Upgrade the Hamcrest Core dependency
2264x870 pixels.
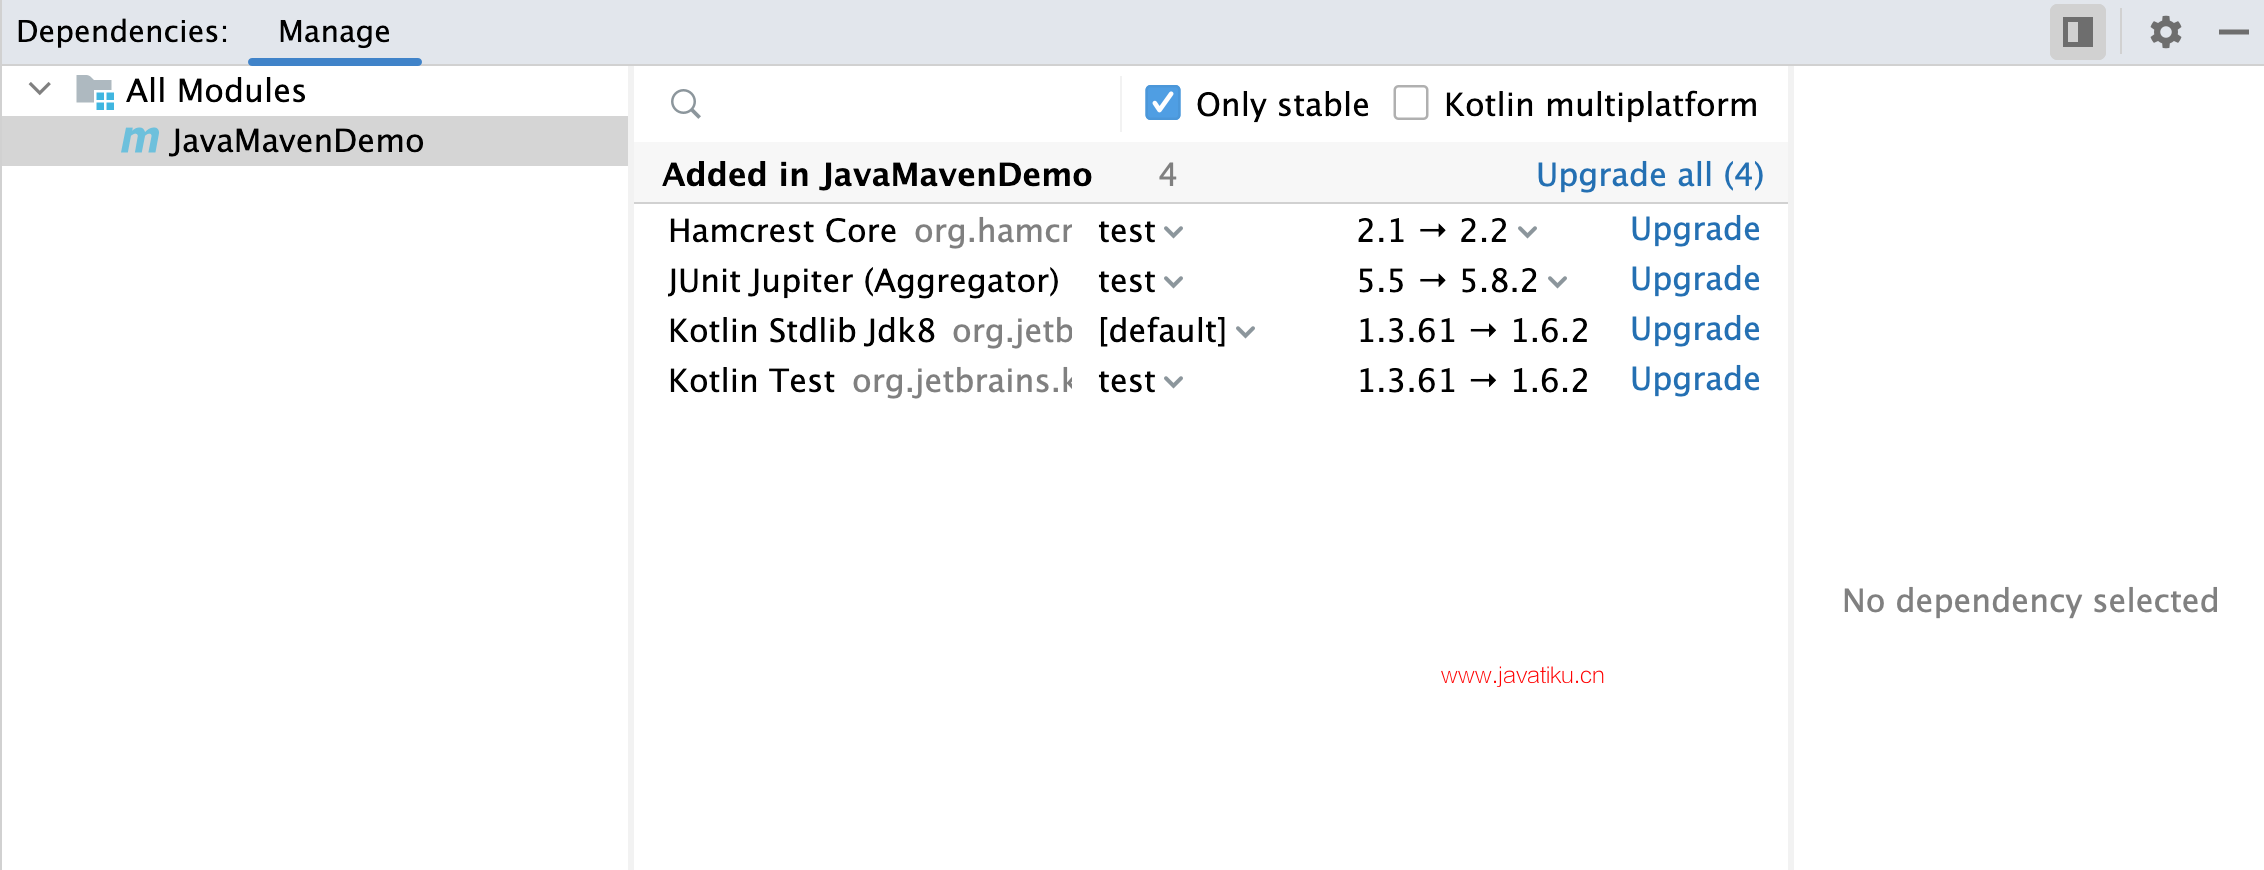click(1694, 230)
